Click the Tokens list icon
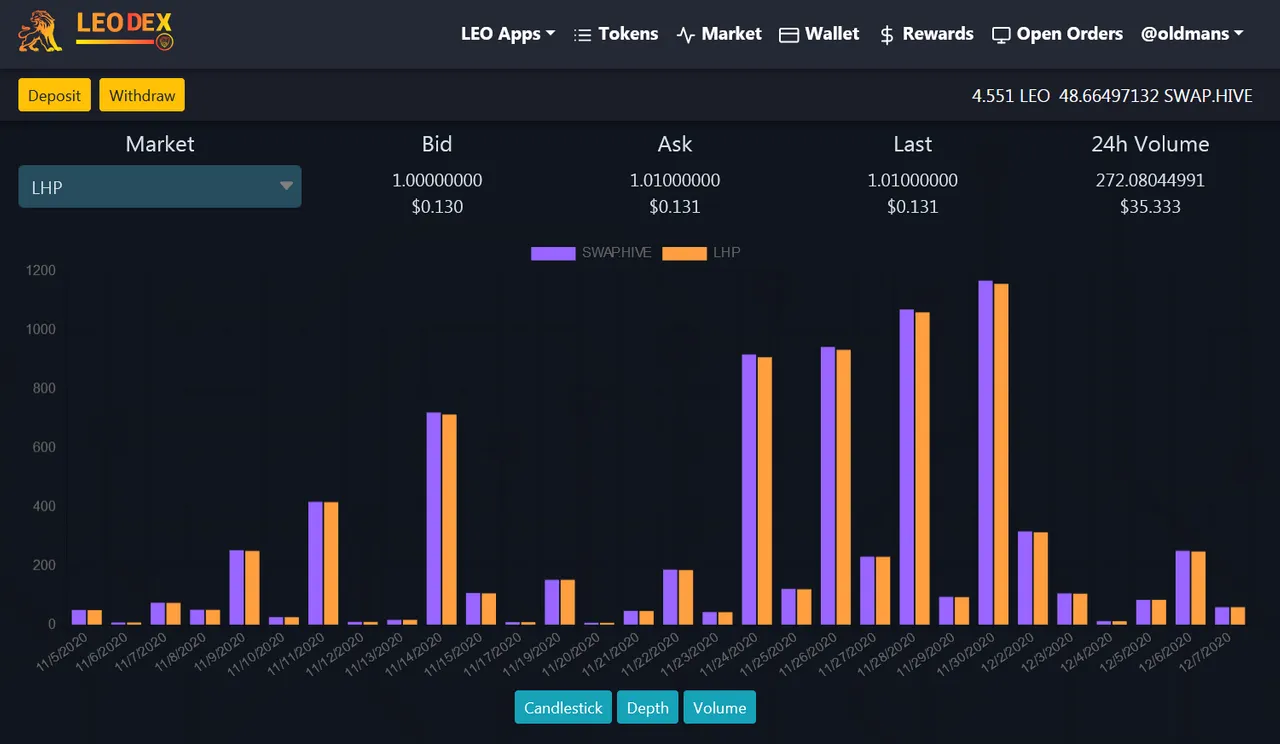The width and height of the screenshot is (1280, 744). click(582, 35)
